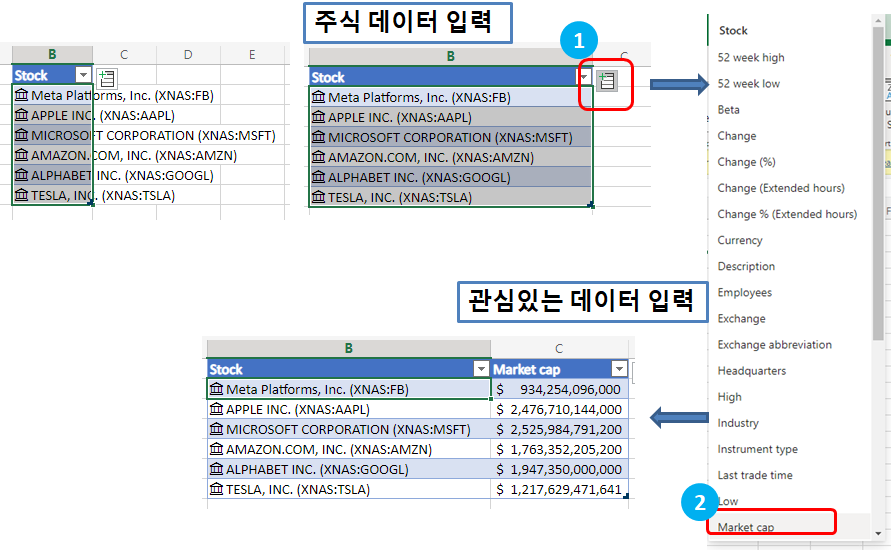Choose the Industry field
Screen dimensions: 891x550
(x=738, y=423)
